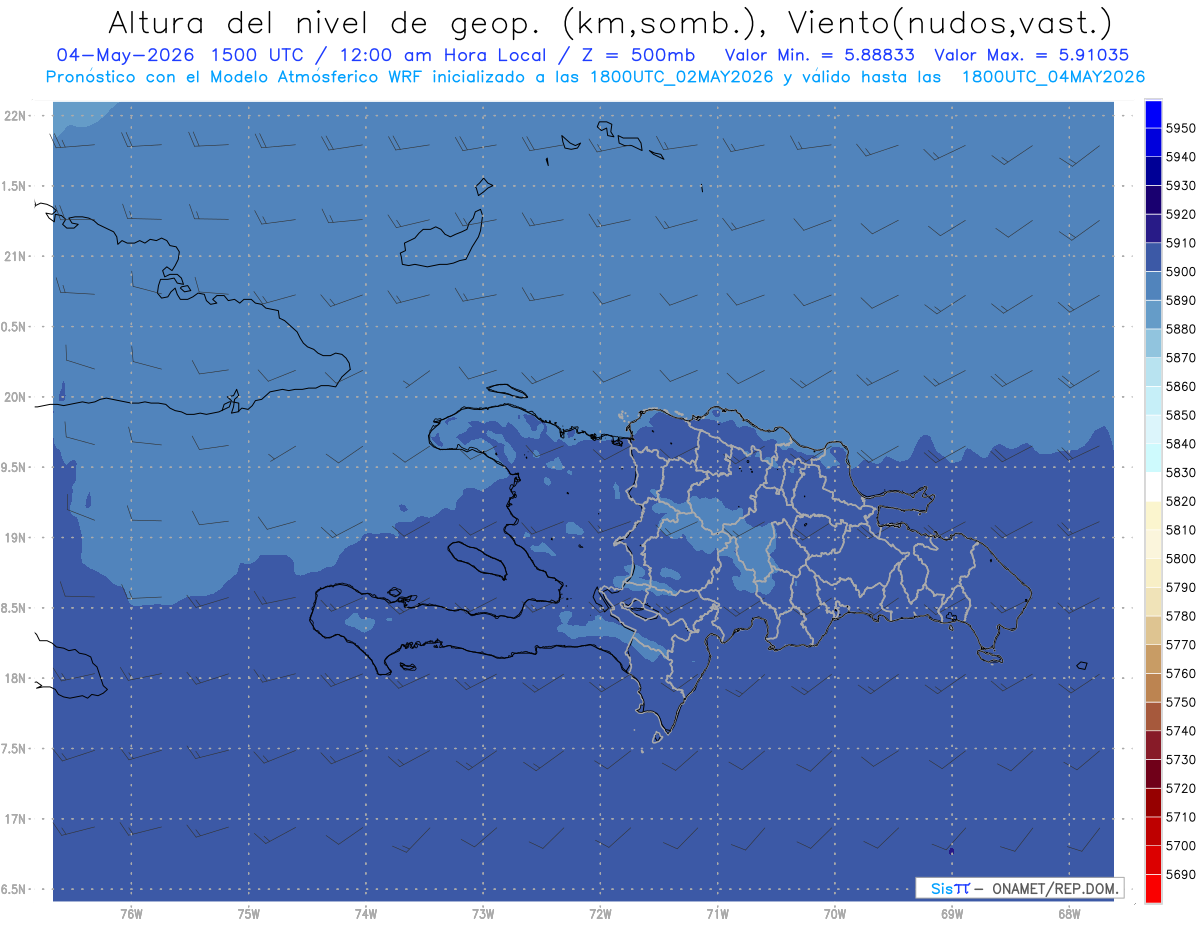Click the 72W longitude axis label

pyautogui.click(x=600, y=914)
